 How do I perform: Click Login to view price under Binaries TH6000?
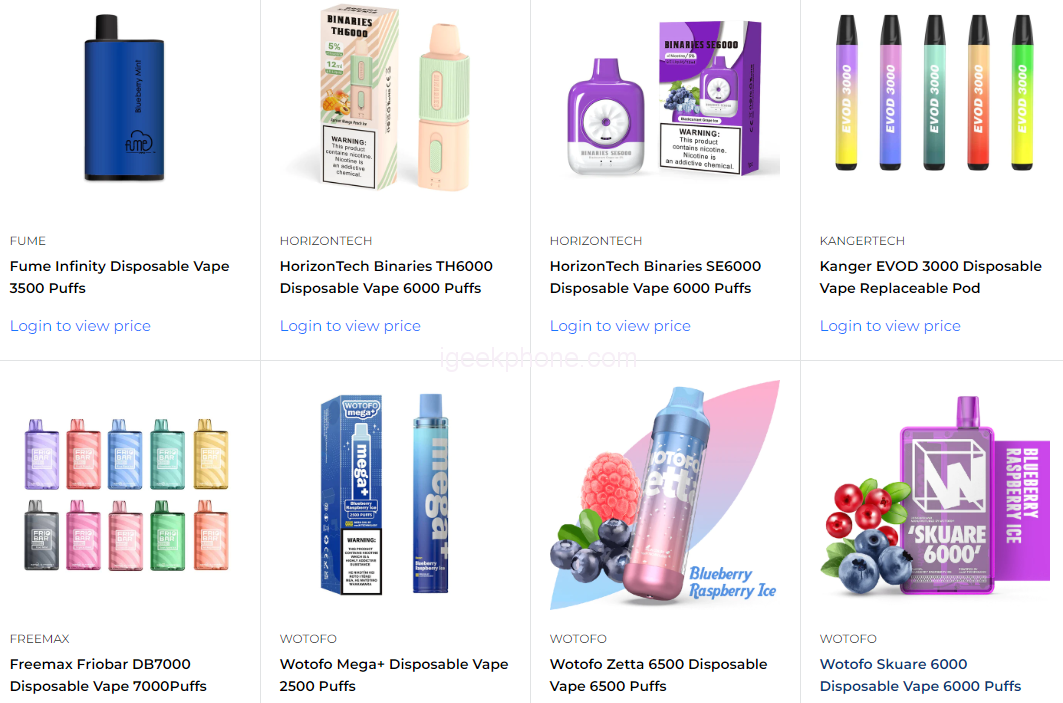350,326
